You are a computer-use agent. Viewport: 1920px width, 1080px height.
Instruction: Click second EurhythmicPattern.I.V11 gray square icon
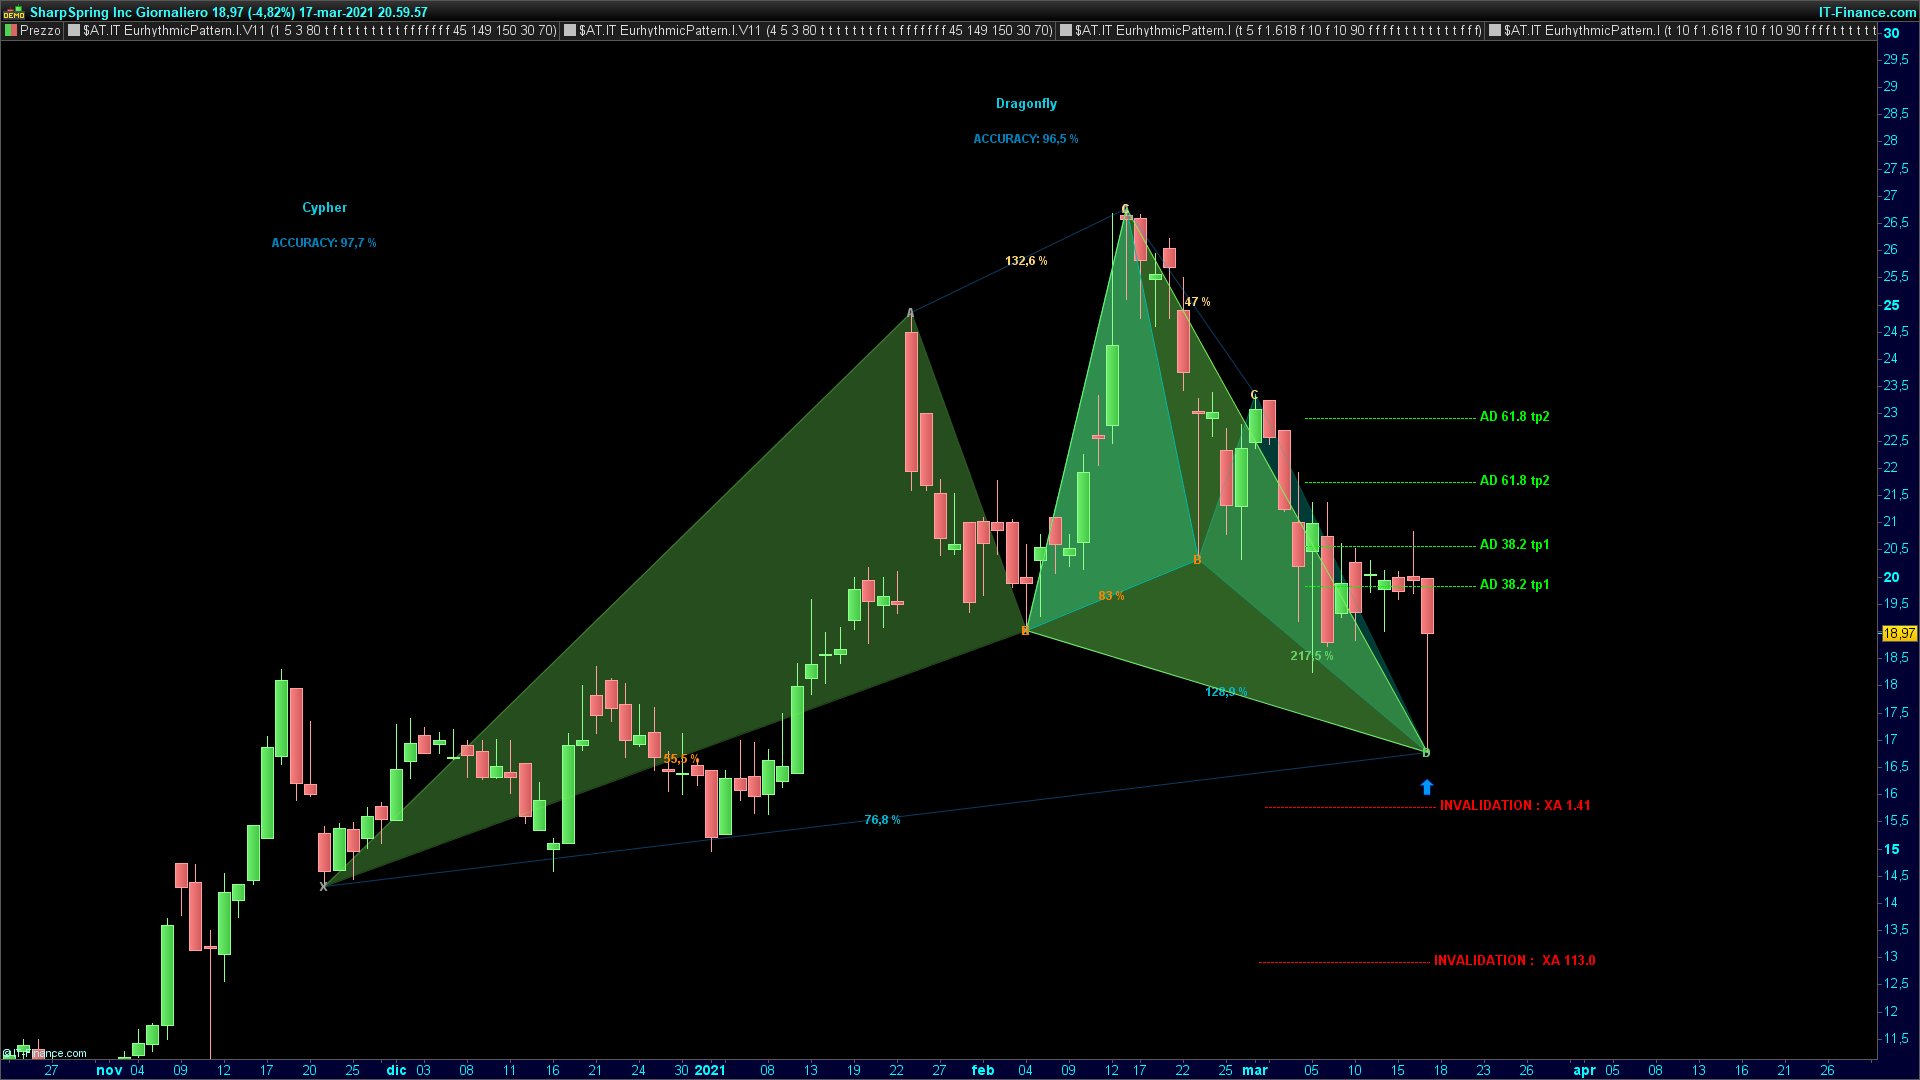click(570, 31)
